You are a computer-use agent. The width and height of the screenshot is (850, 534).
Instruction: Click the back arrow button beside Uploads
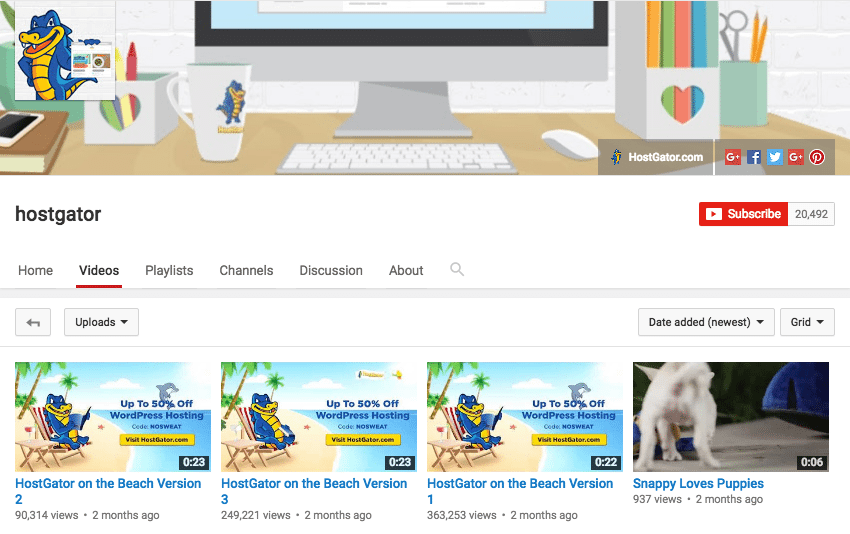(x=33, y=322)
